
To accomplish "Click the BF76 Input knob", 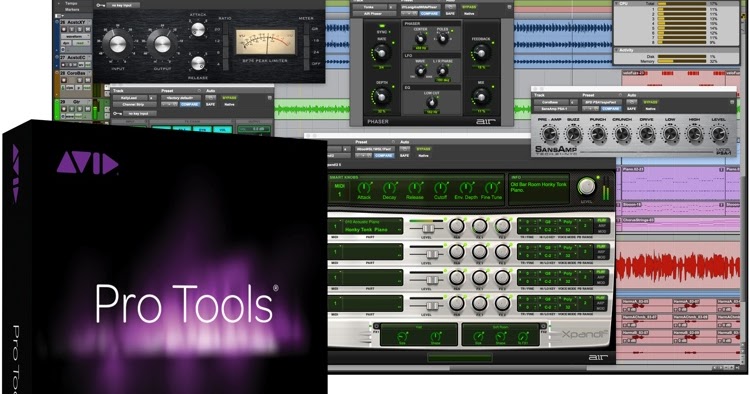I will pyautogui.click(x=118, y=44).
